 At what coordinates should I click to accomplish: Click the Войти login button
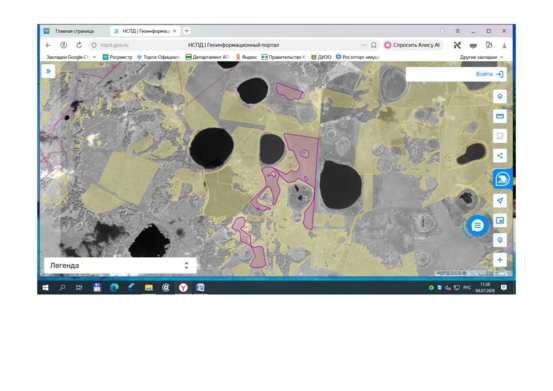coord(490,74)
